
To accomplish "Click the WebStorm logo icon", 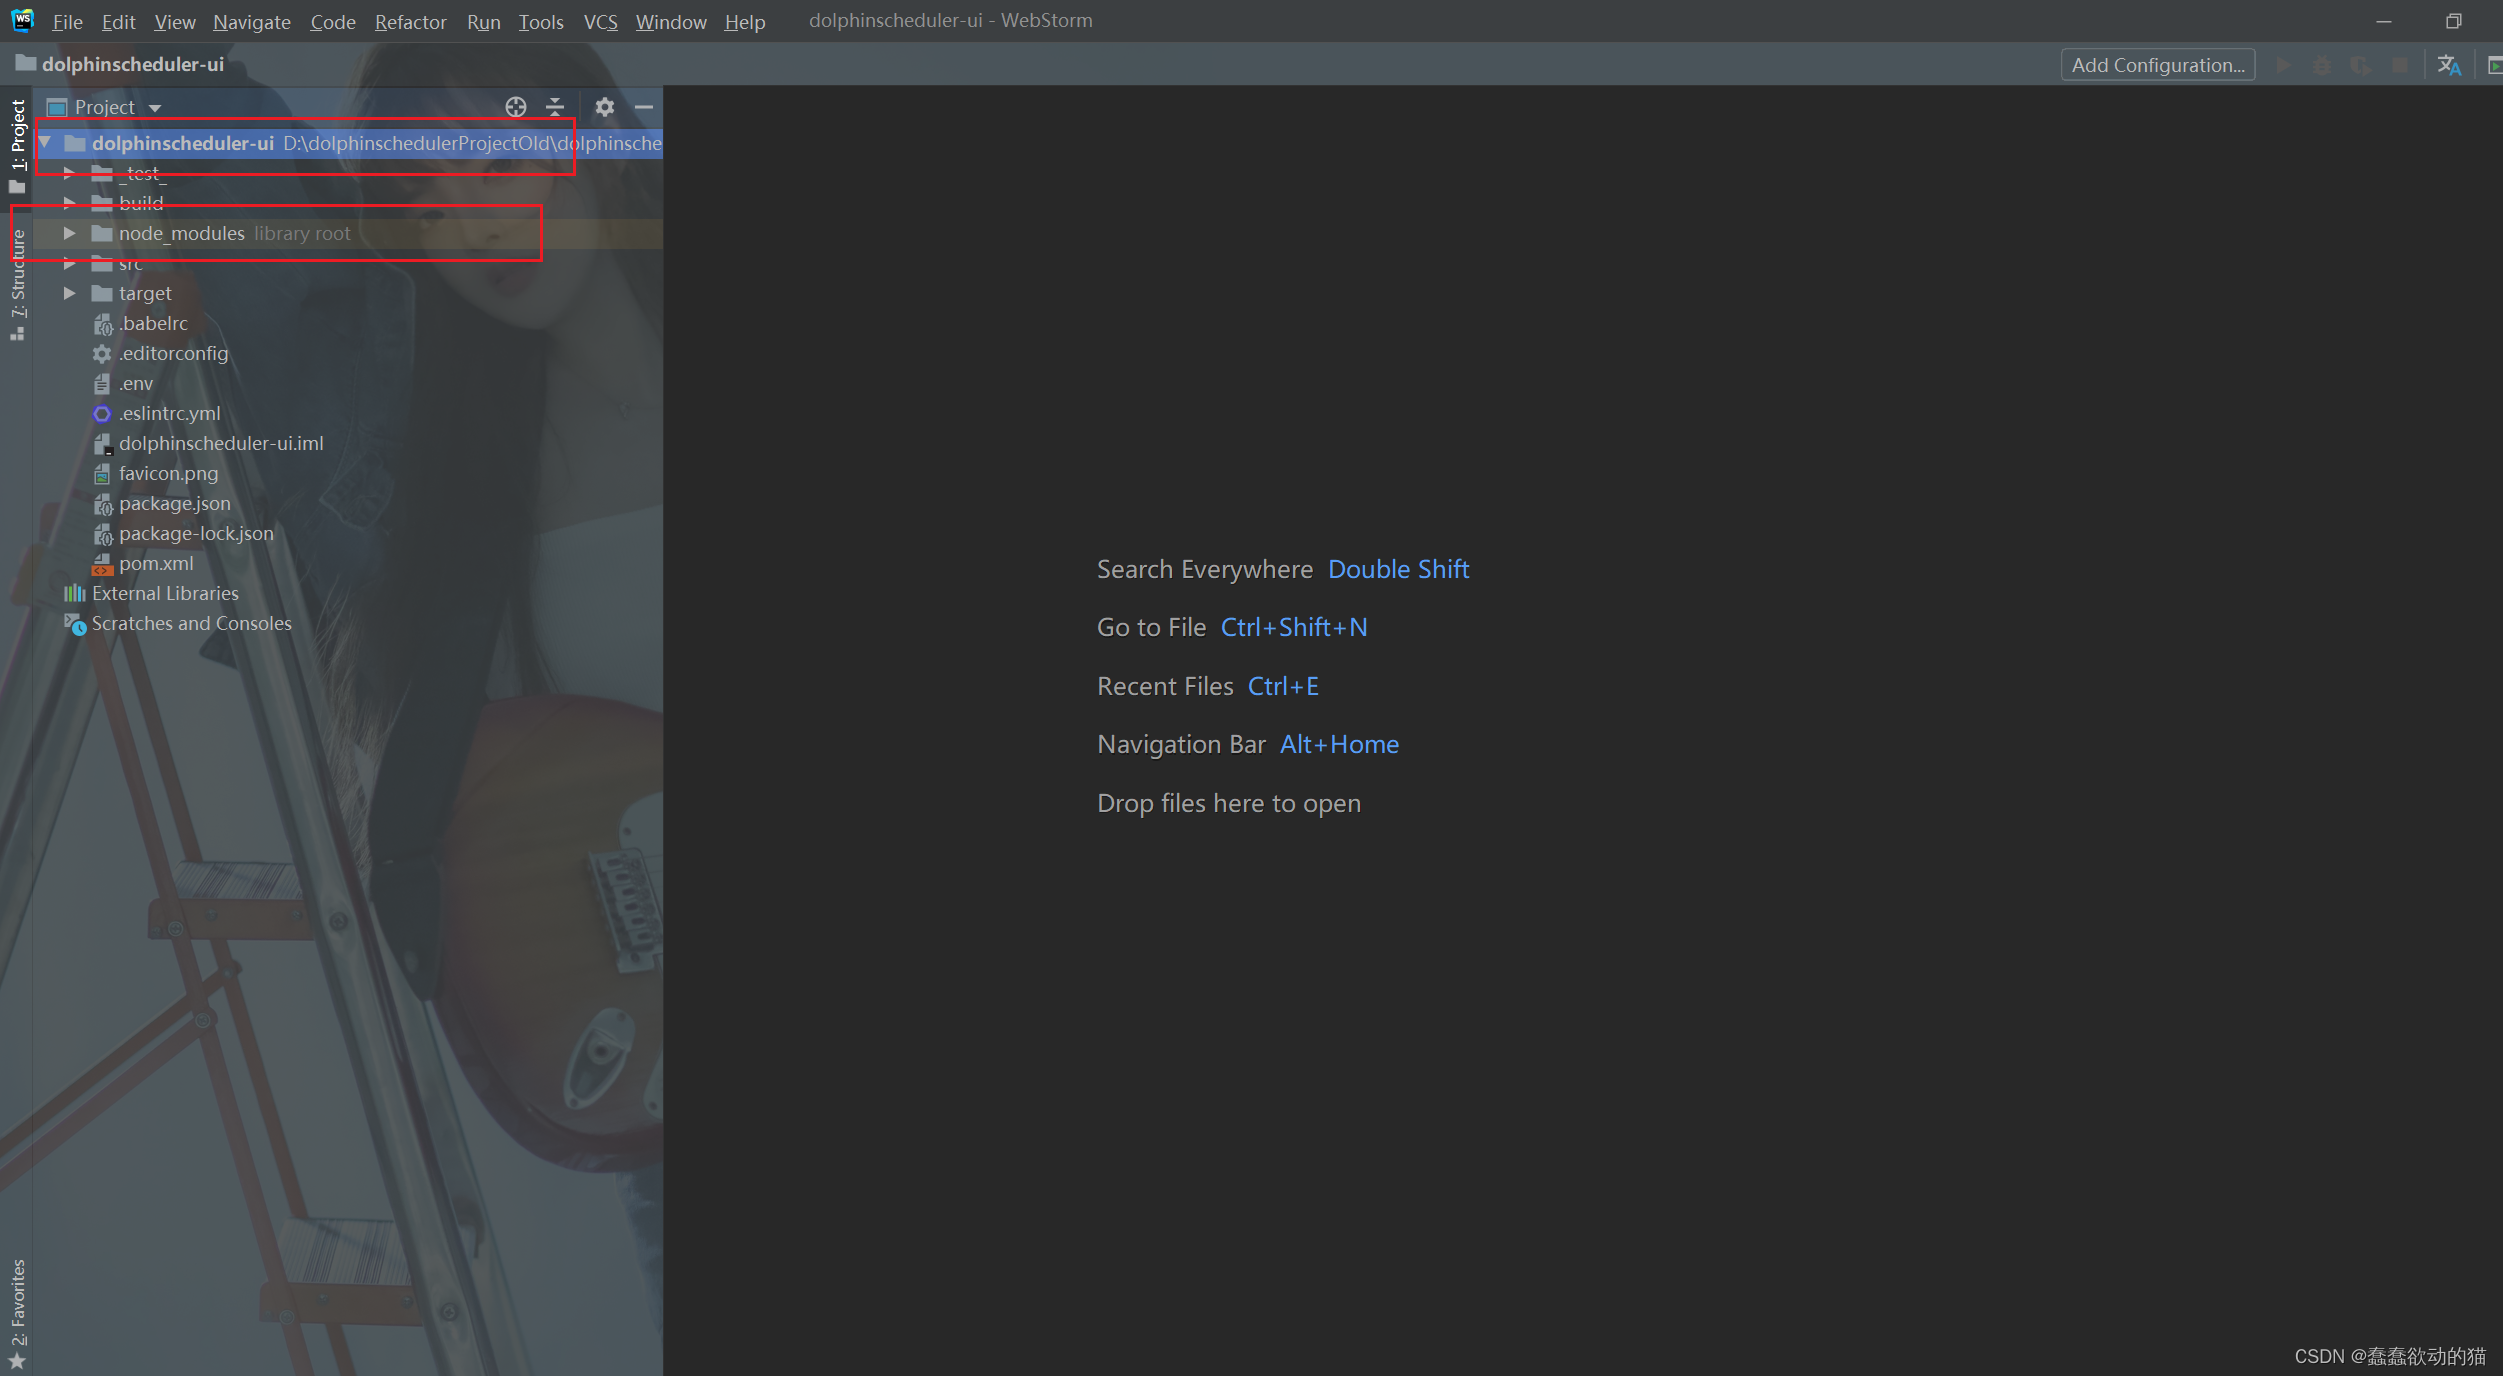I will point(22,20).
